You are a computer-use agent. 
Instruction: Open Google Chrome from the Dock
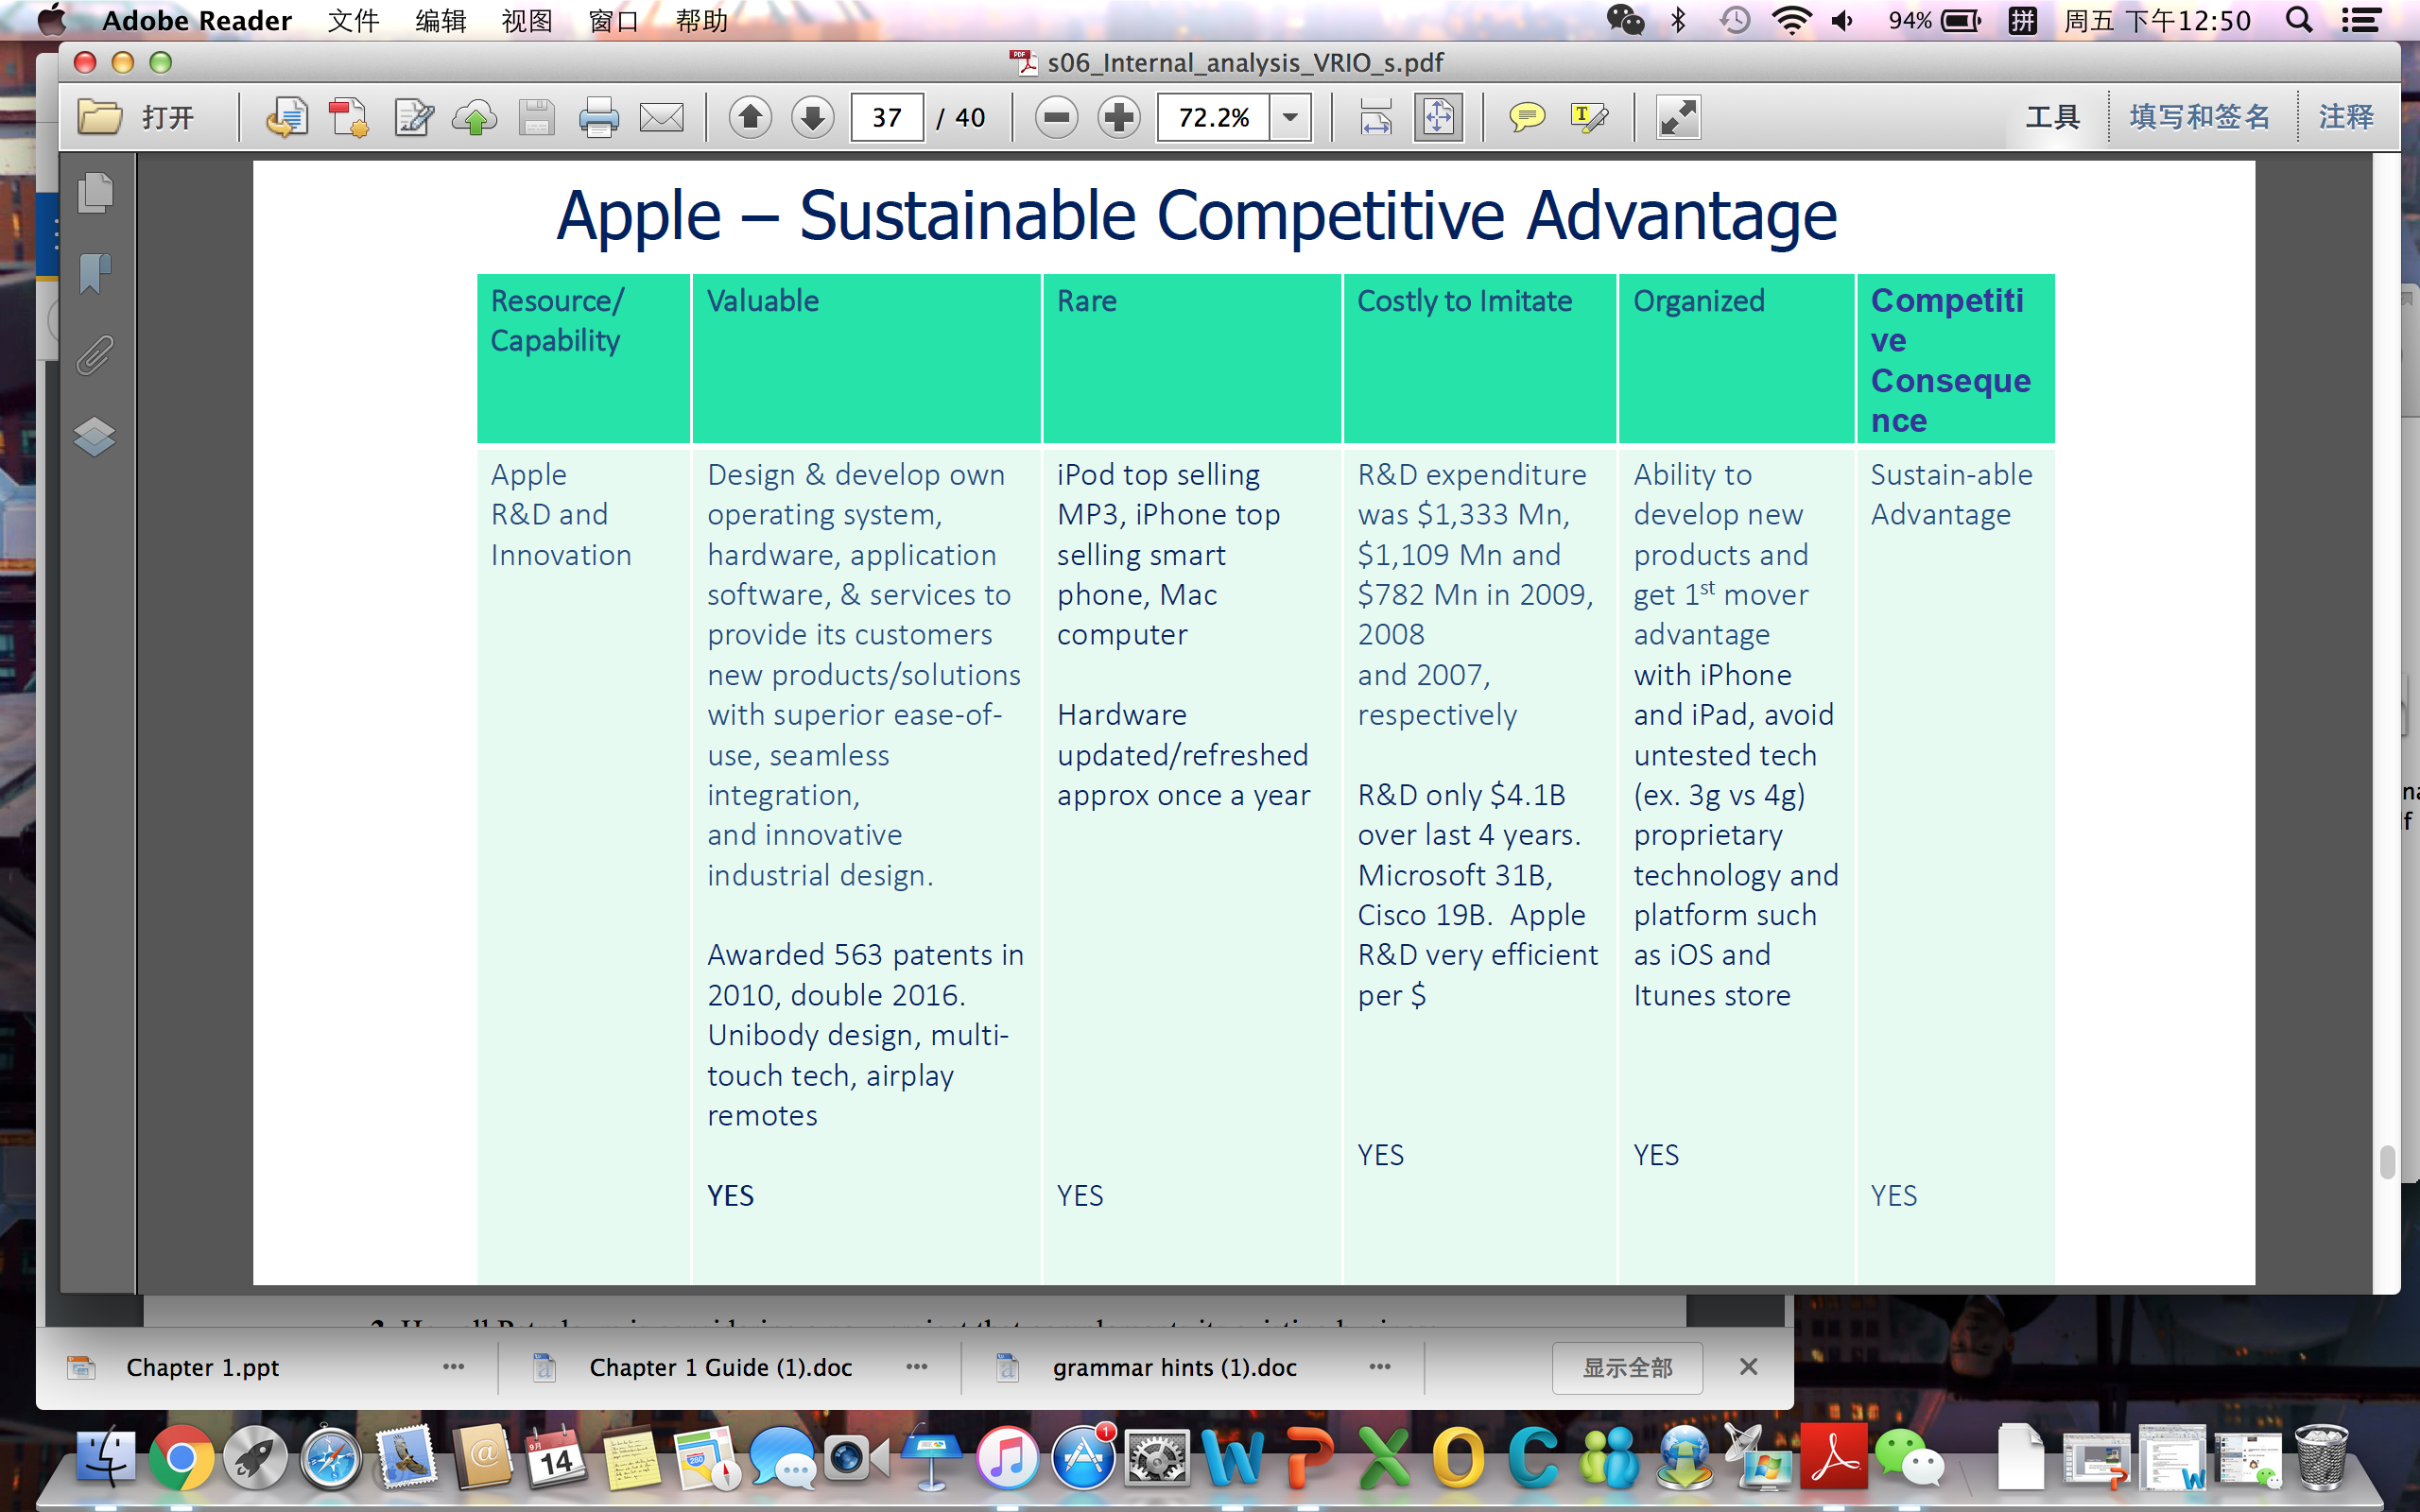coord(181,1459)
